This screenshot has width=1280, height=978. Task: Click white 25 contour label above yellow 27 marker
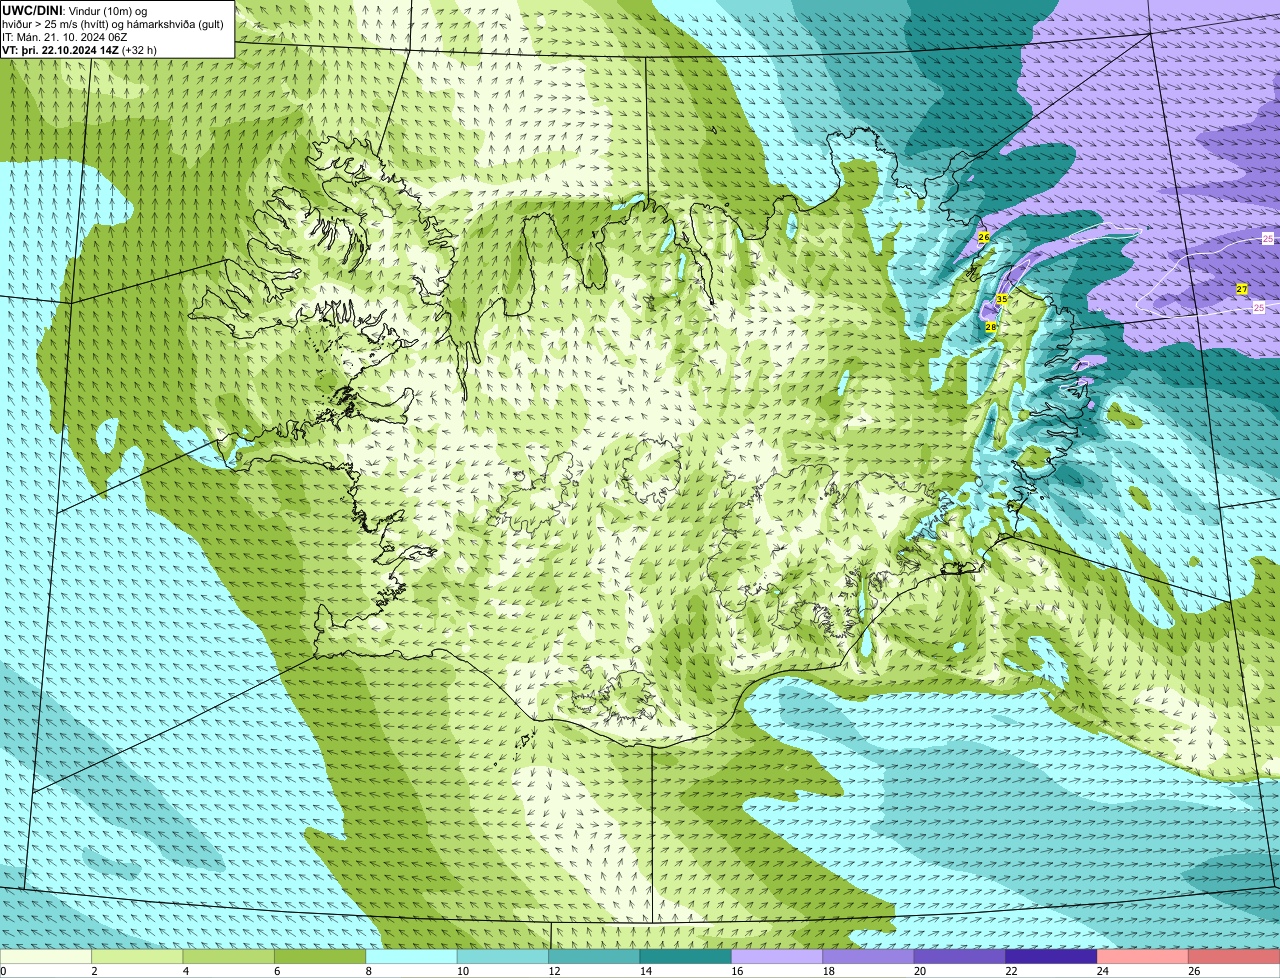tap(1268, 238)
